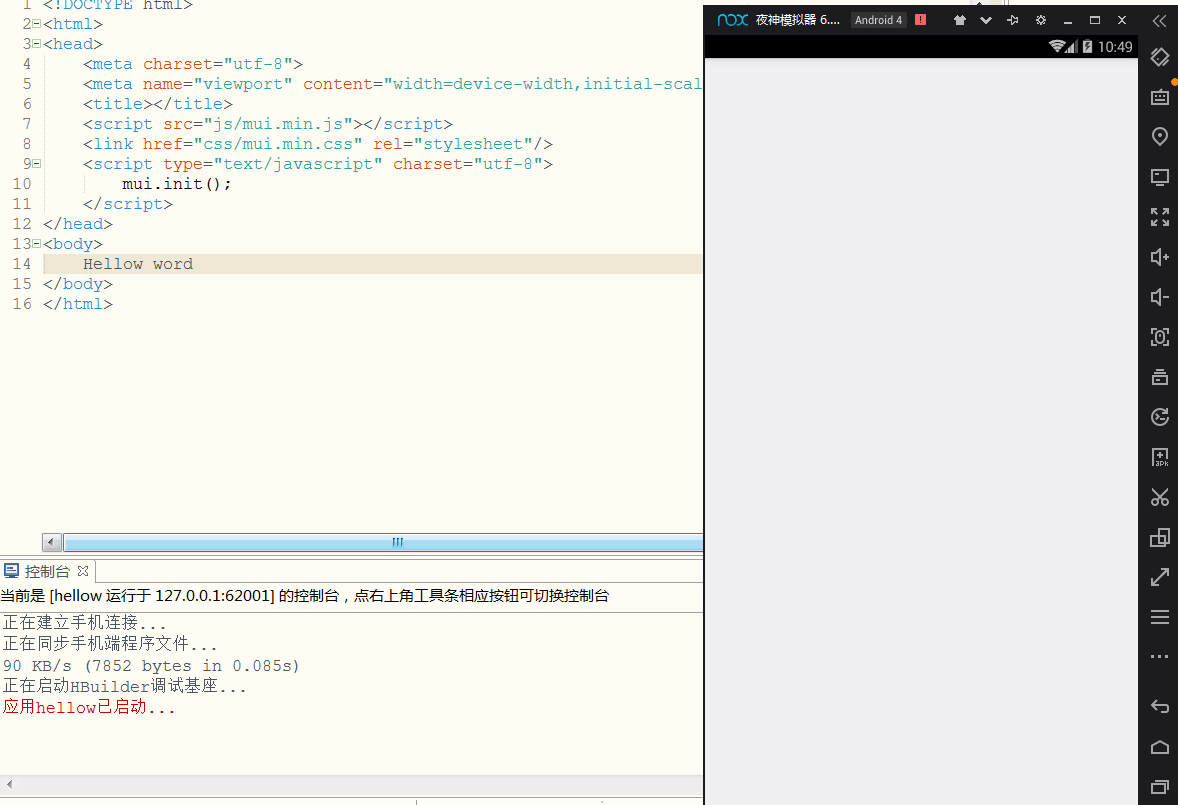Open the Nox title bar dropdown arrow
The width and height of the screenshot is (1178, 805).
pos(986,20)
